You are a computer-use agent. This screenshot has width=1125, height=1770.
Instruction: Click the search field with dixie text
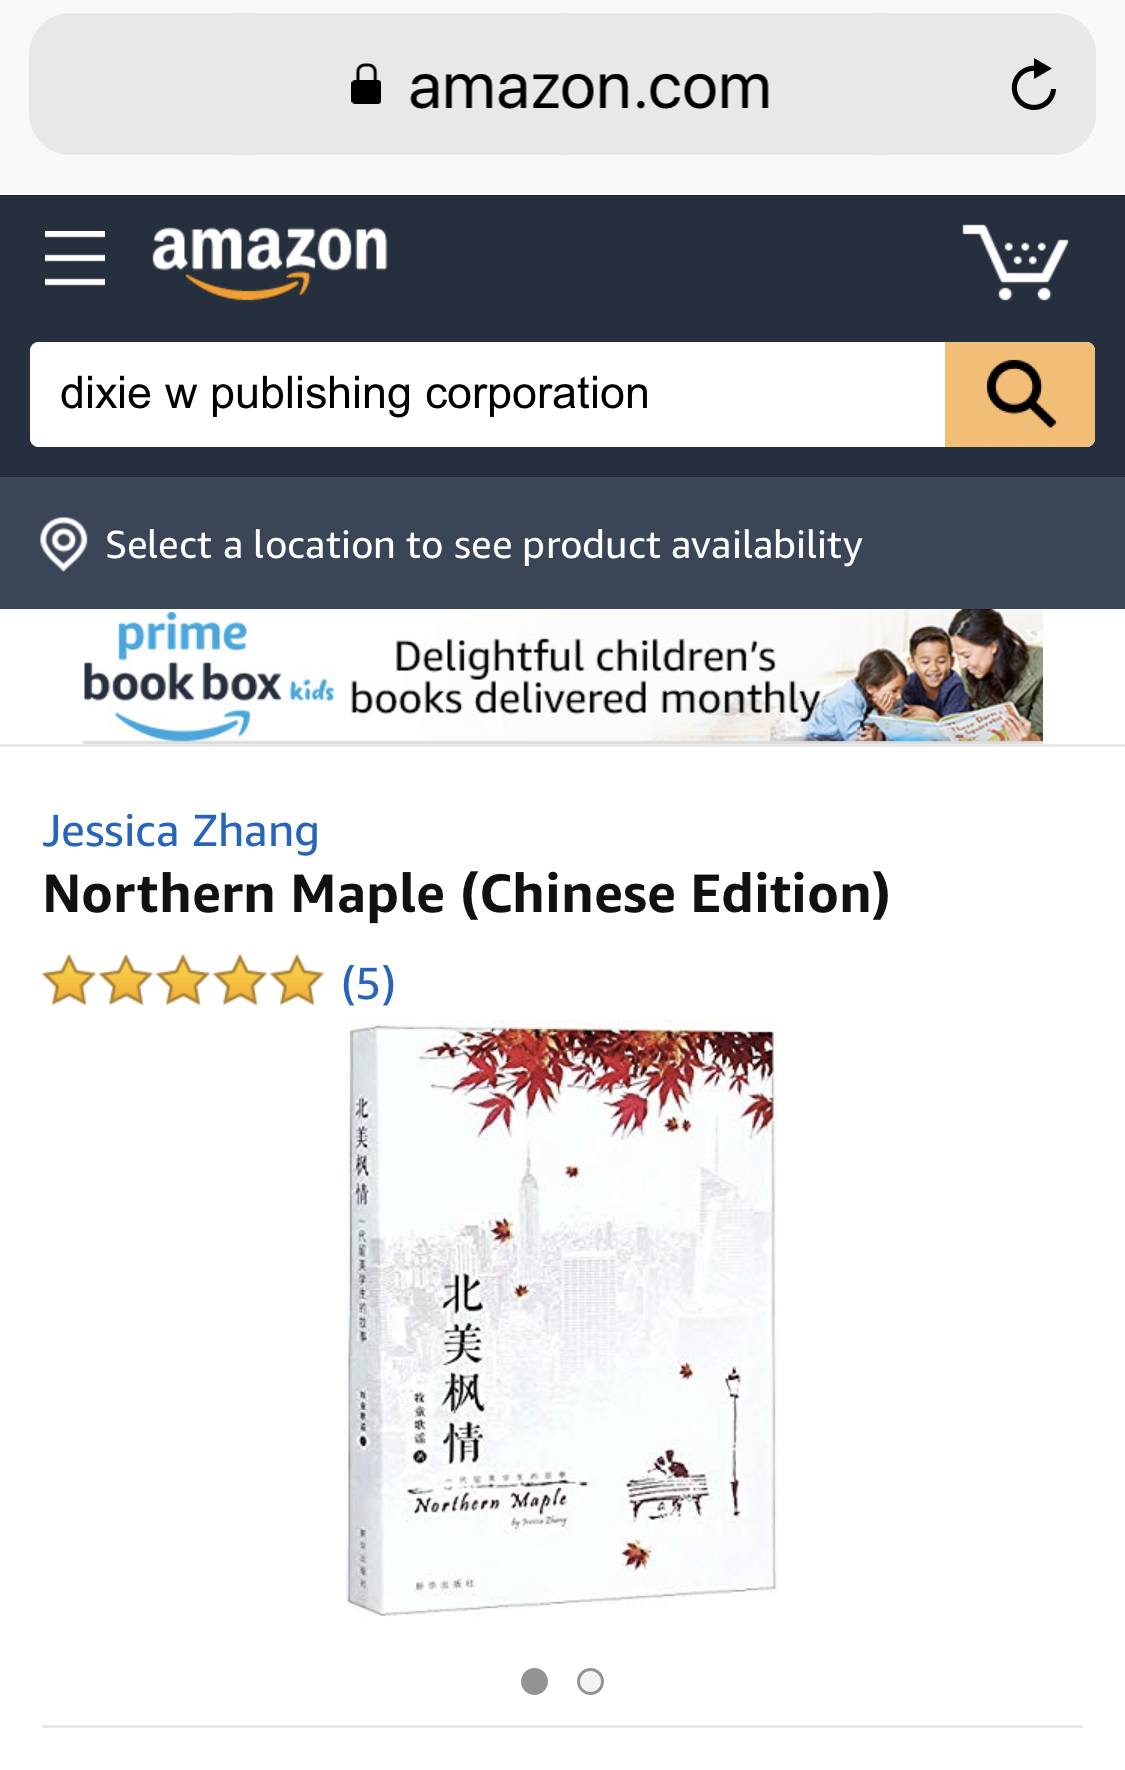click(487, 394)
